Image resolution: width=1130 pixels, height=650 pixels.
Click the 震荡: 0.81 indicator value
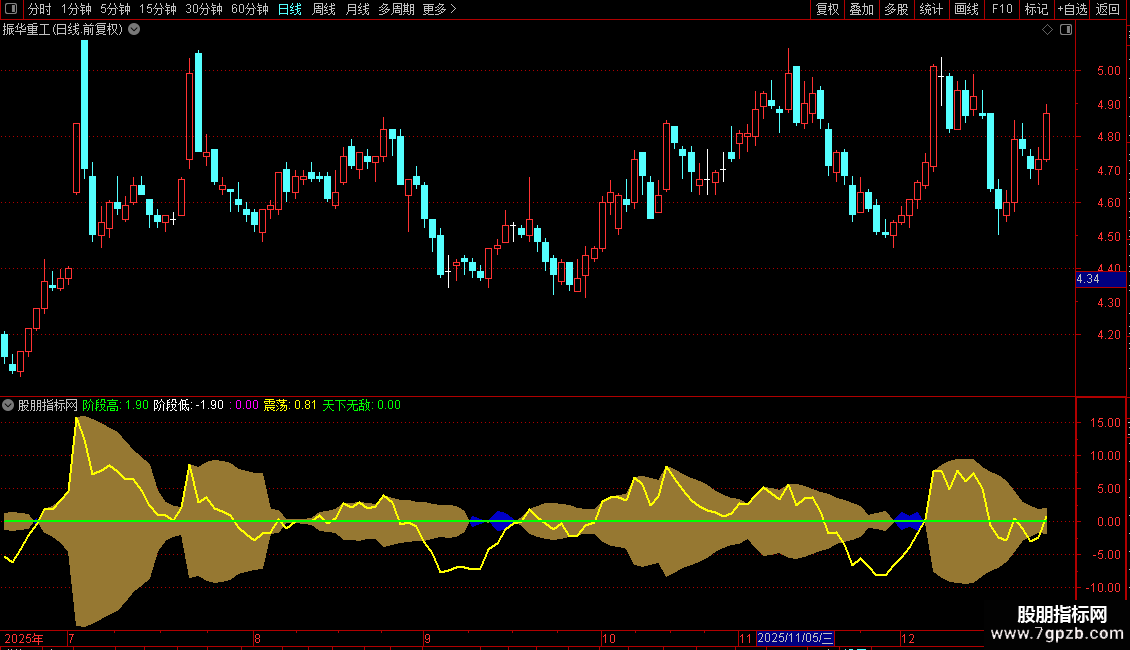tap(290, 405)
